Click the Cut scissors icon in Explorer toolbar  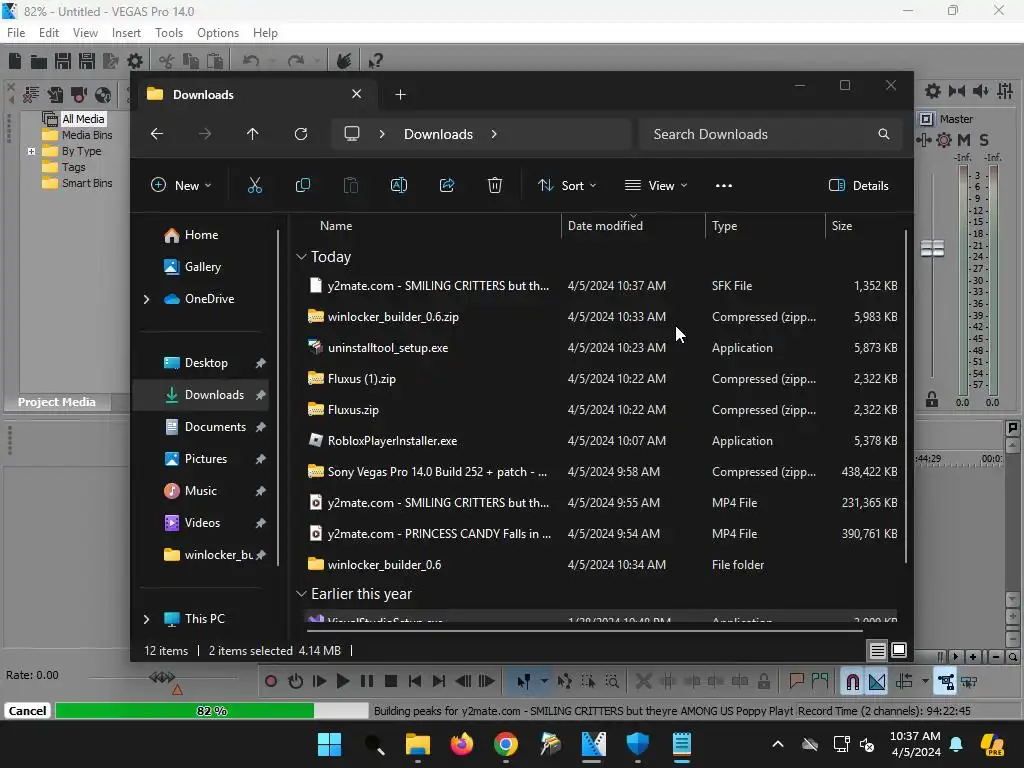[x=255, y=185]
